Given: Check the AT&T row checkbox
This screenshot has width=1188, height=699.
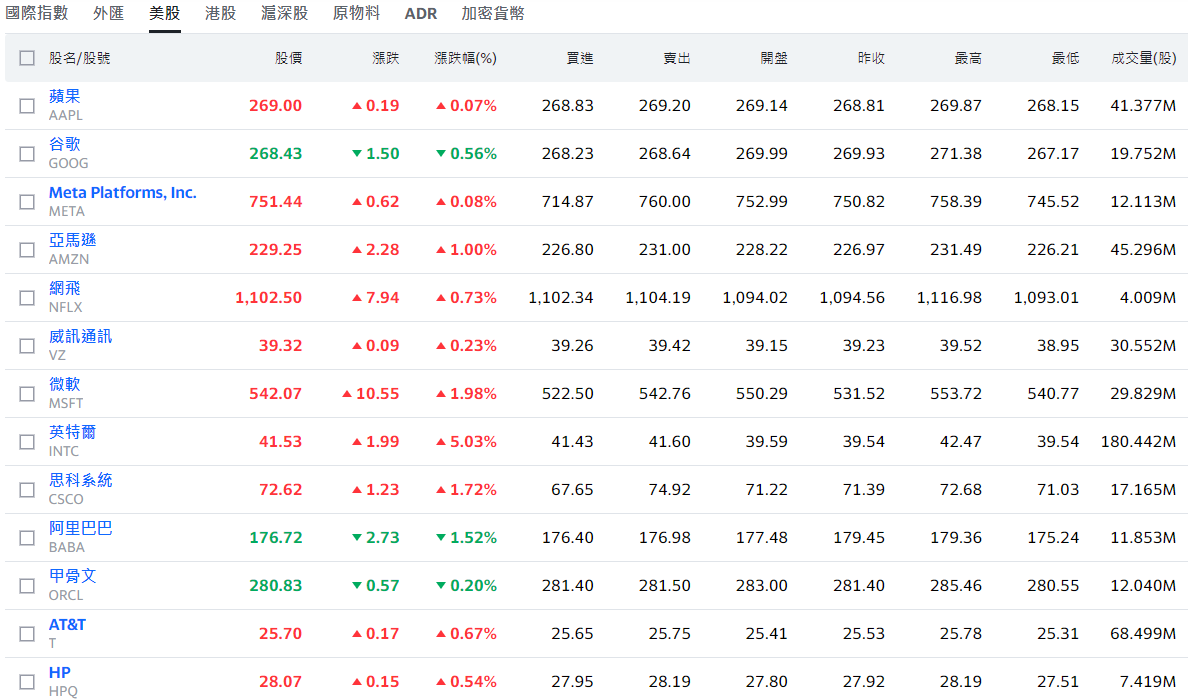Looking at the screenshot, I should click(x=27, y=634).
